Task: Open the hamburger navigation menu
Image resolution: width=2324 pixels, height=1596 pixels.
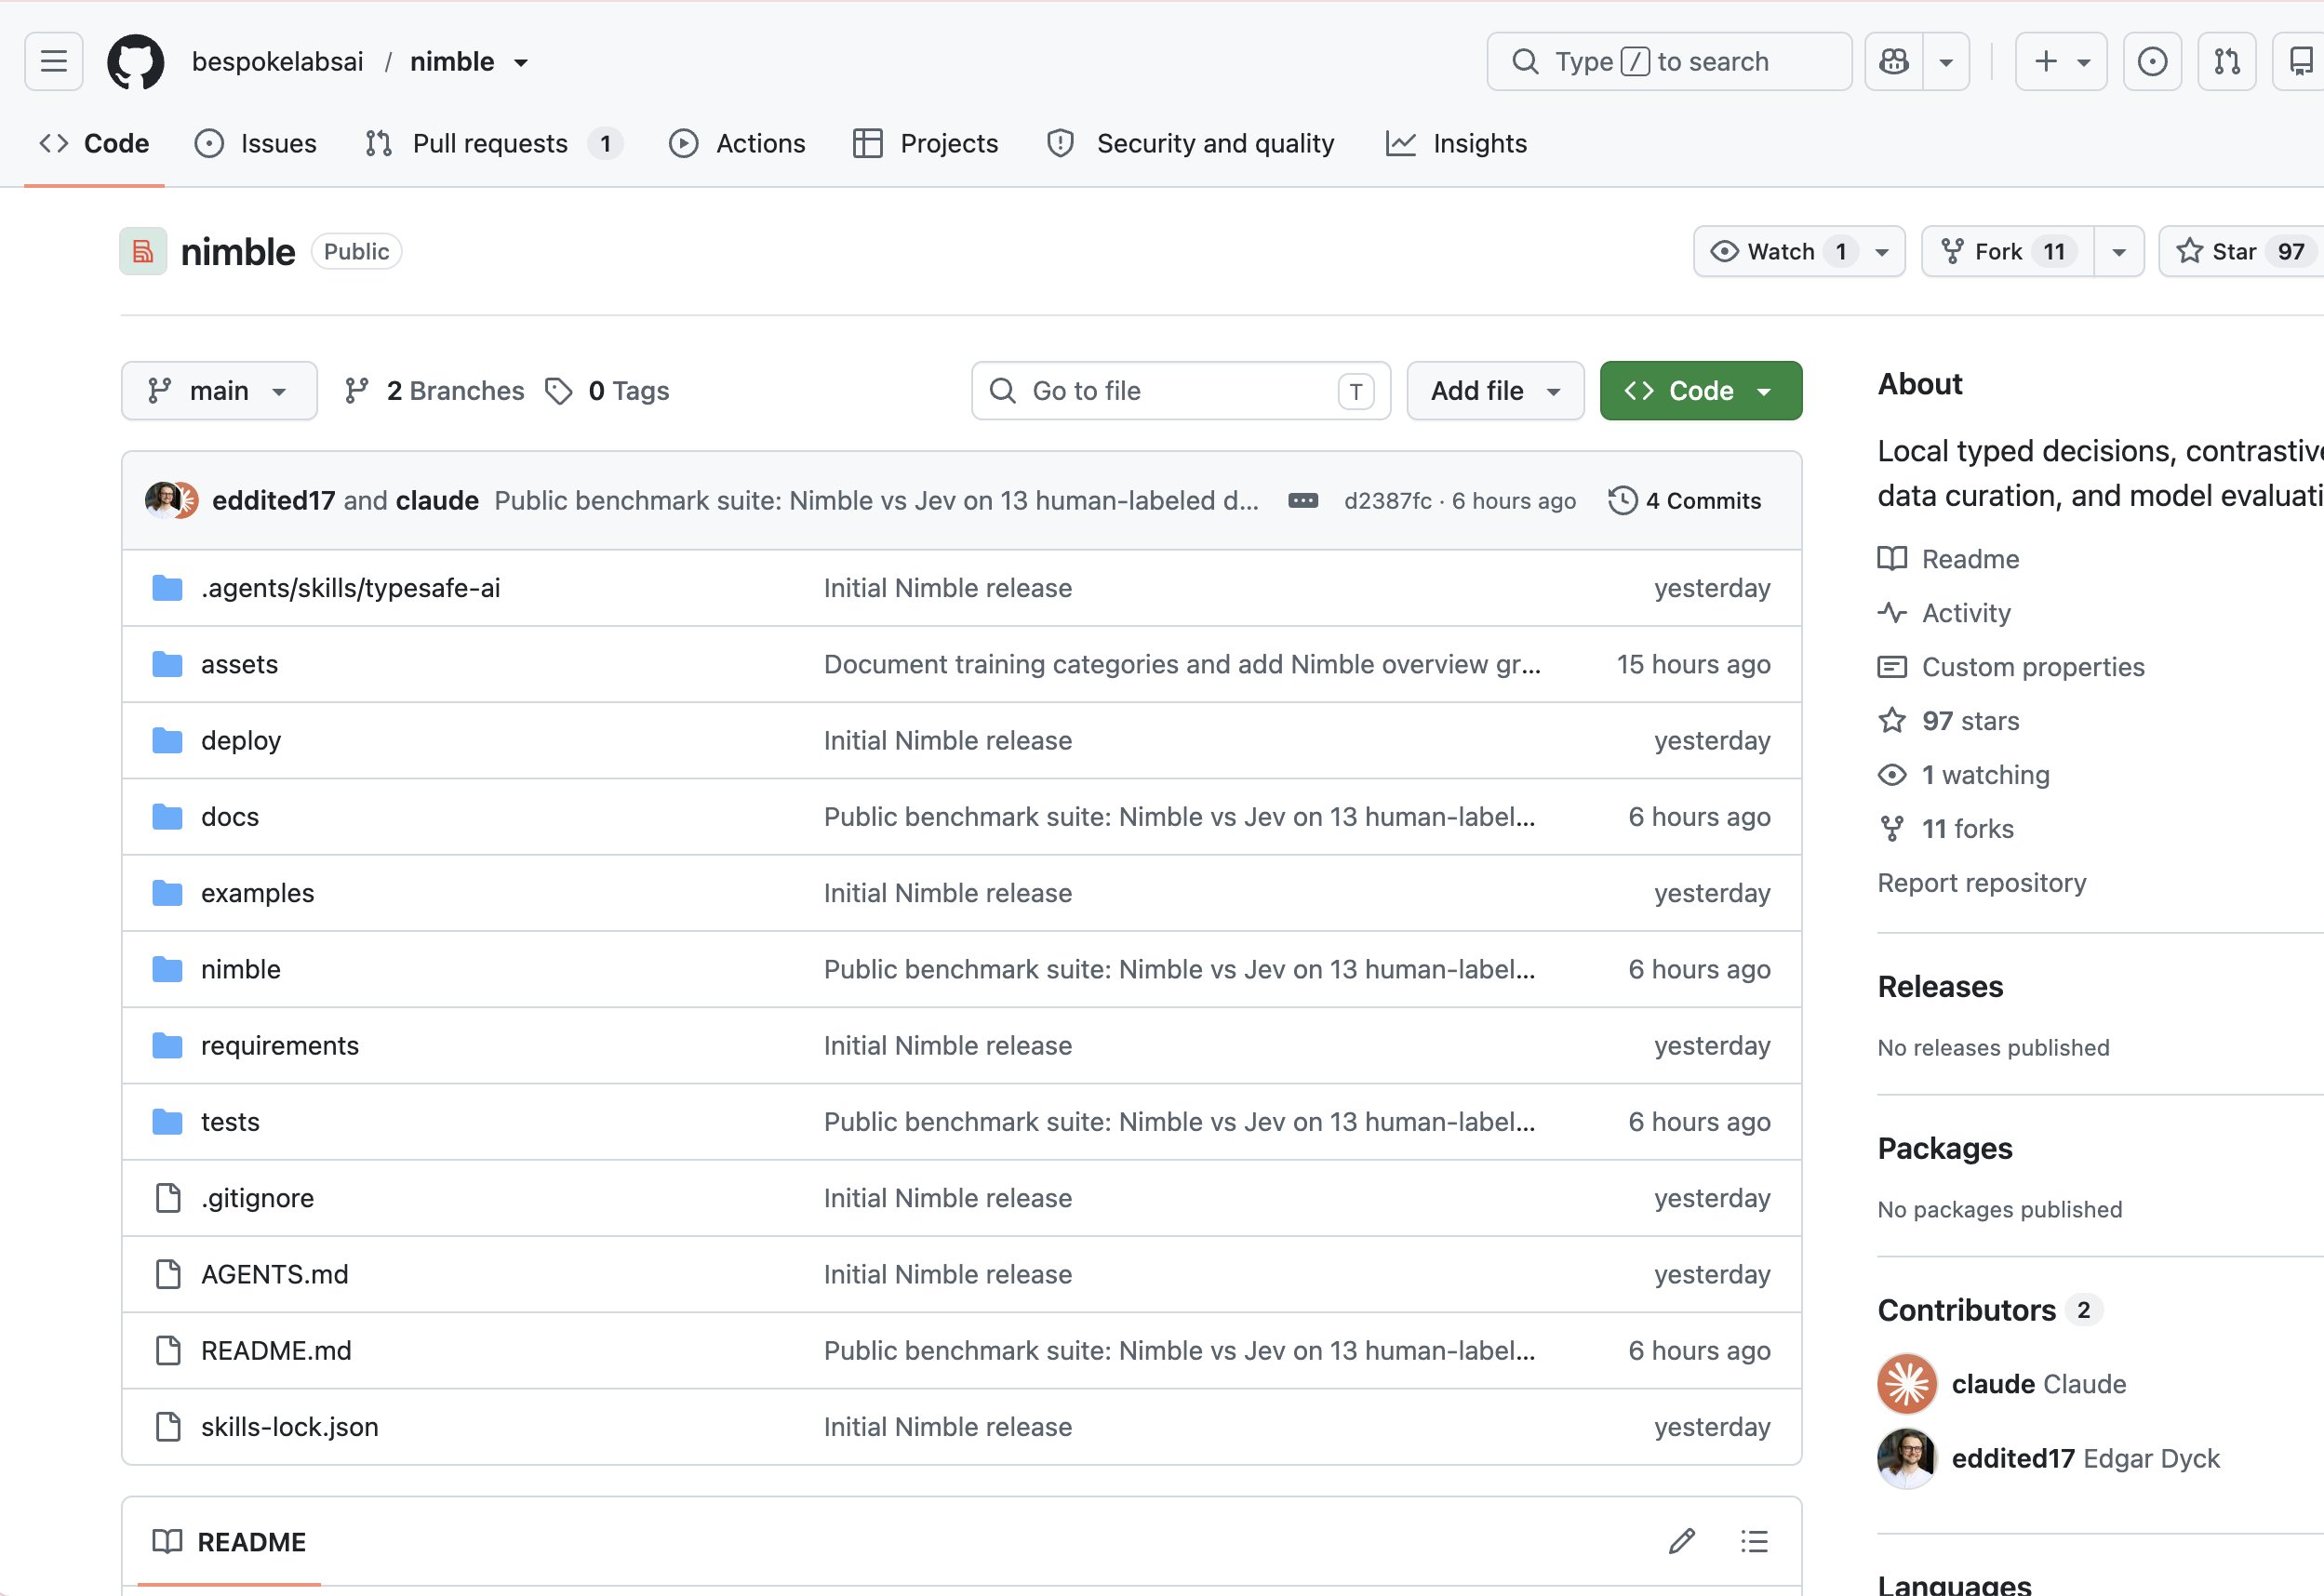Action: click(x=54, y=62)
